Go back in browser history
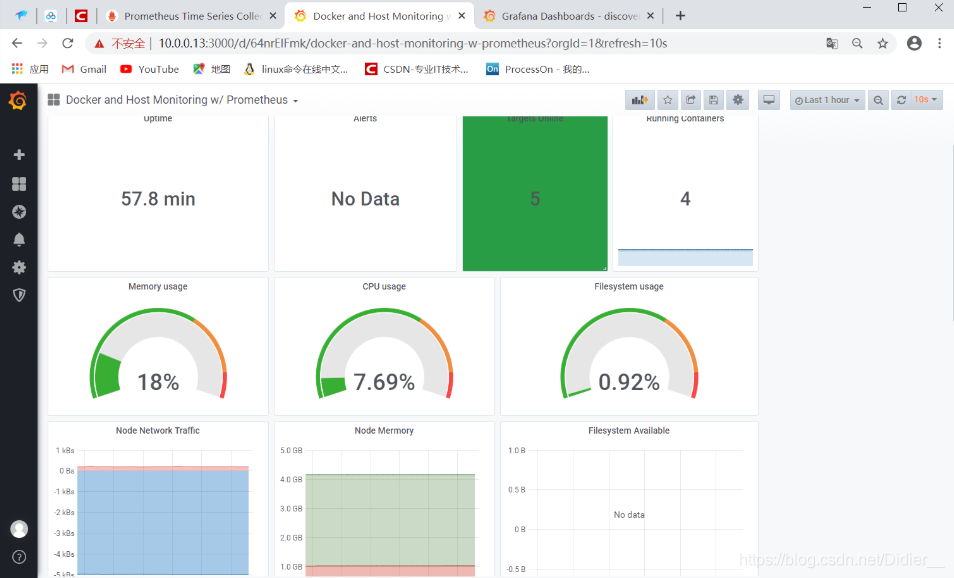Viewport: 954px width, 578px height. click(17, 43)
